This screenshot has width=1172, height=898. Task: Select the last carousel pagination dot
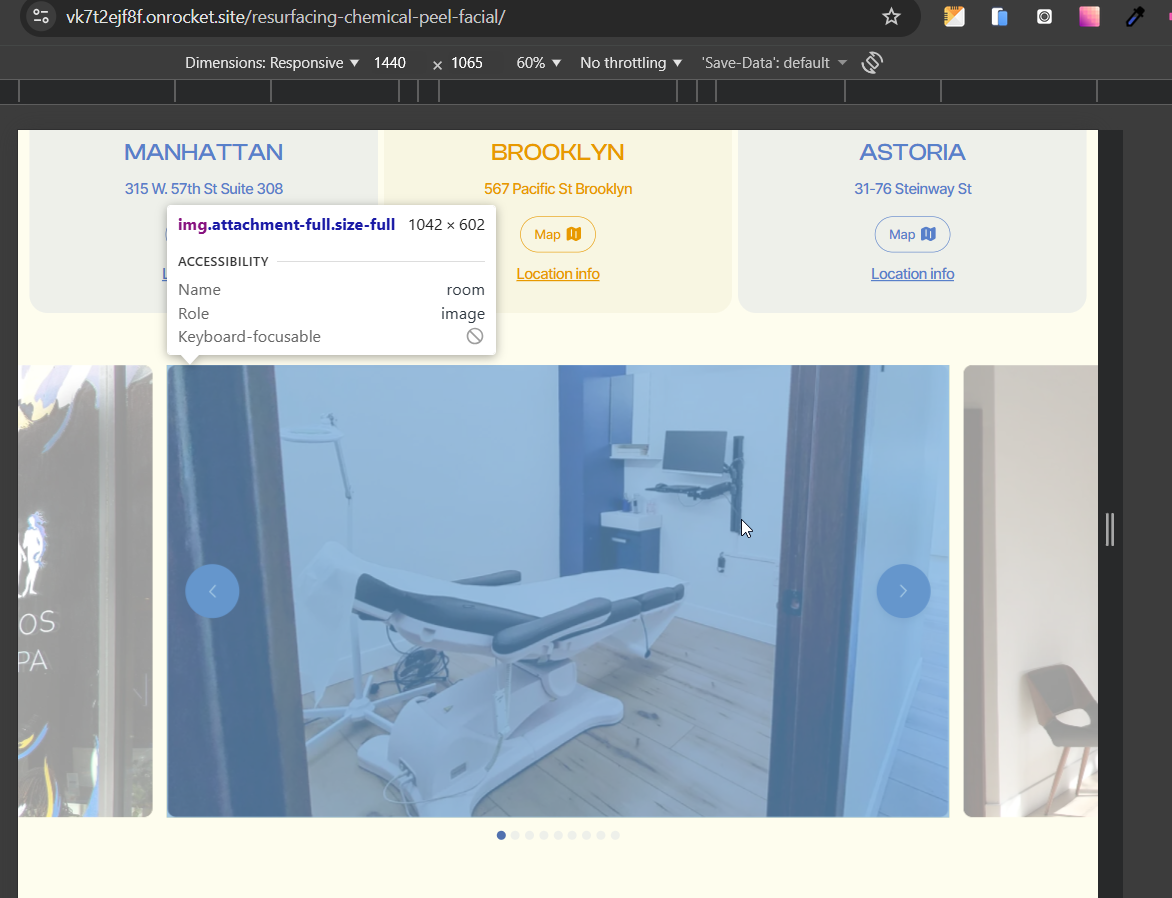point(615,835)
